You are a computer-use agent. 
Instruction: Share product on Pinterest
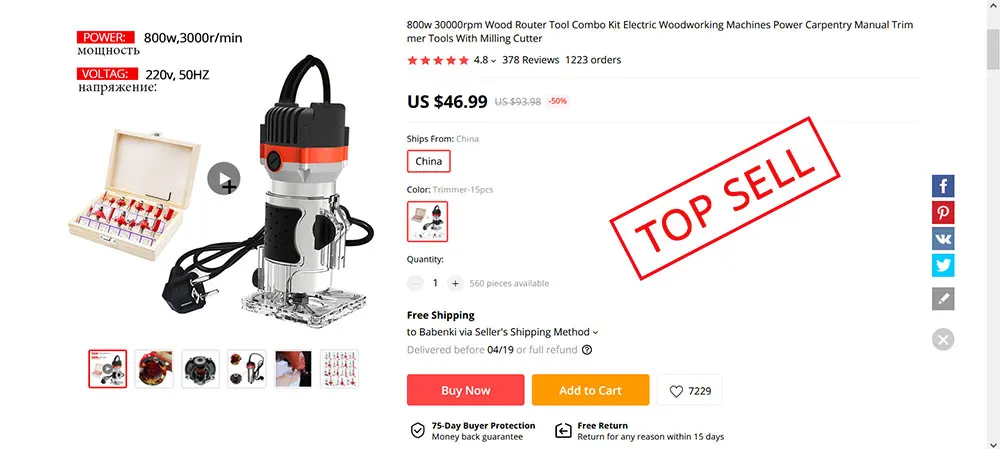(x=943, y=212)
